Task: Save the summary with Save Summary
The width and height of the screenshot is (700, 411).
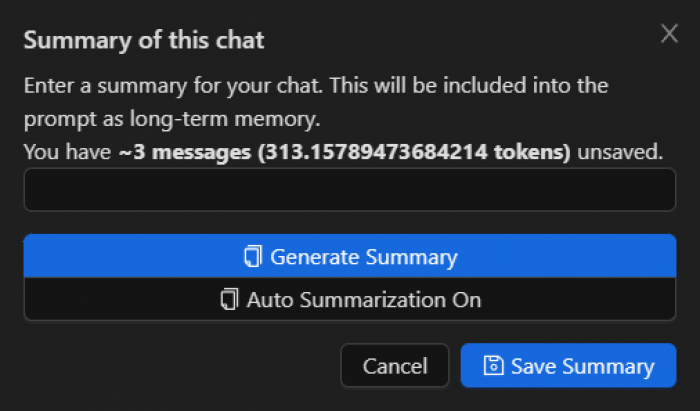Action: coord(568,366)
